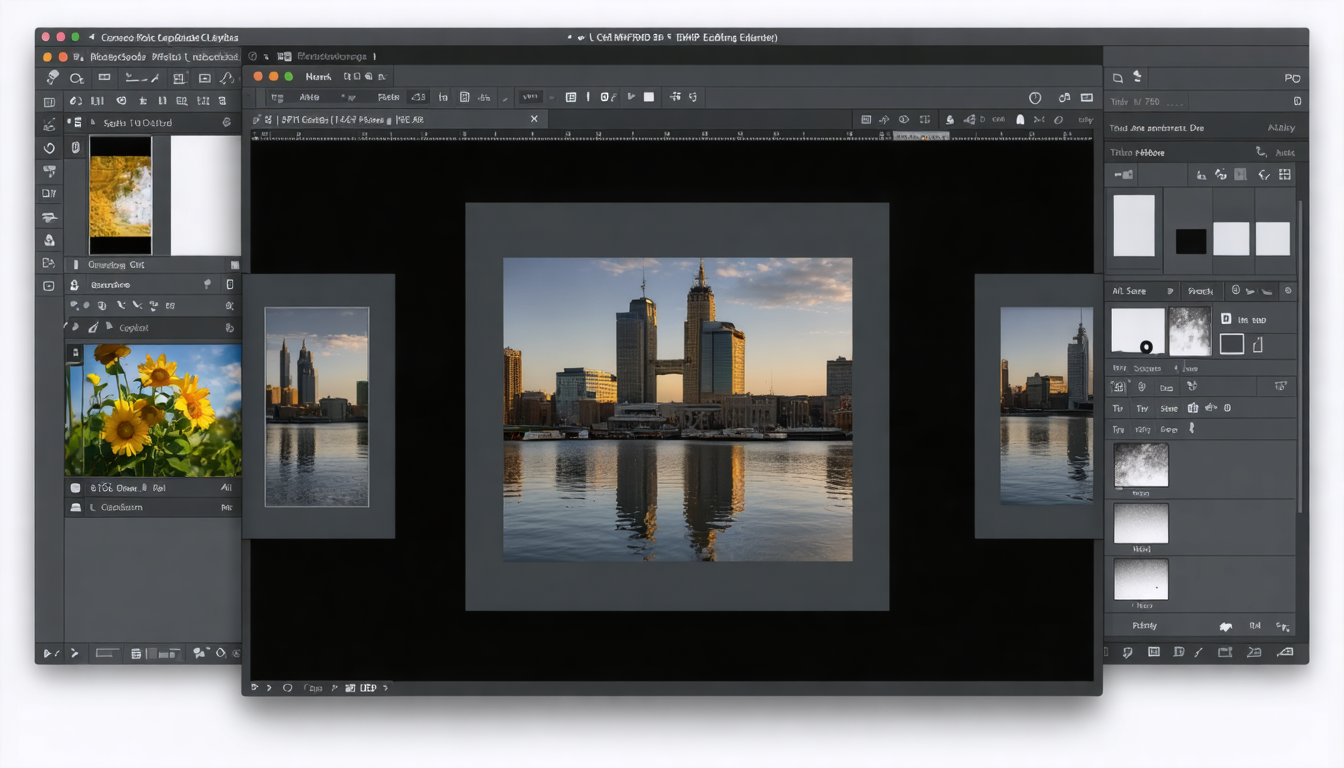Click the bottom-right corner icon of right panel
1344x768 pixels.
(1285, 652)
